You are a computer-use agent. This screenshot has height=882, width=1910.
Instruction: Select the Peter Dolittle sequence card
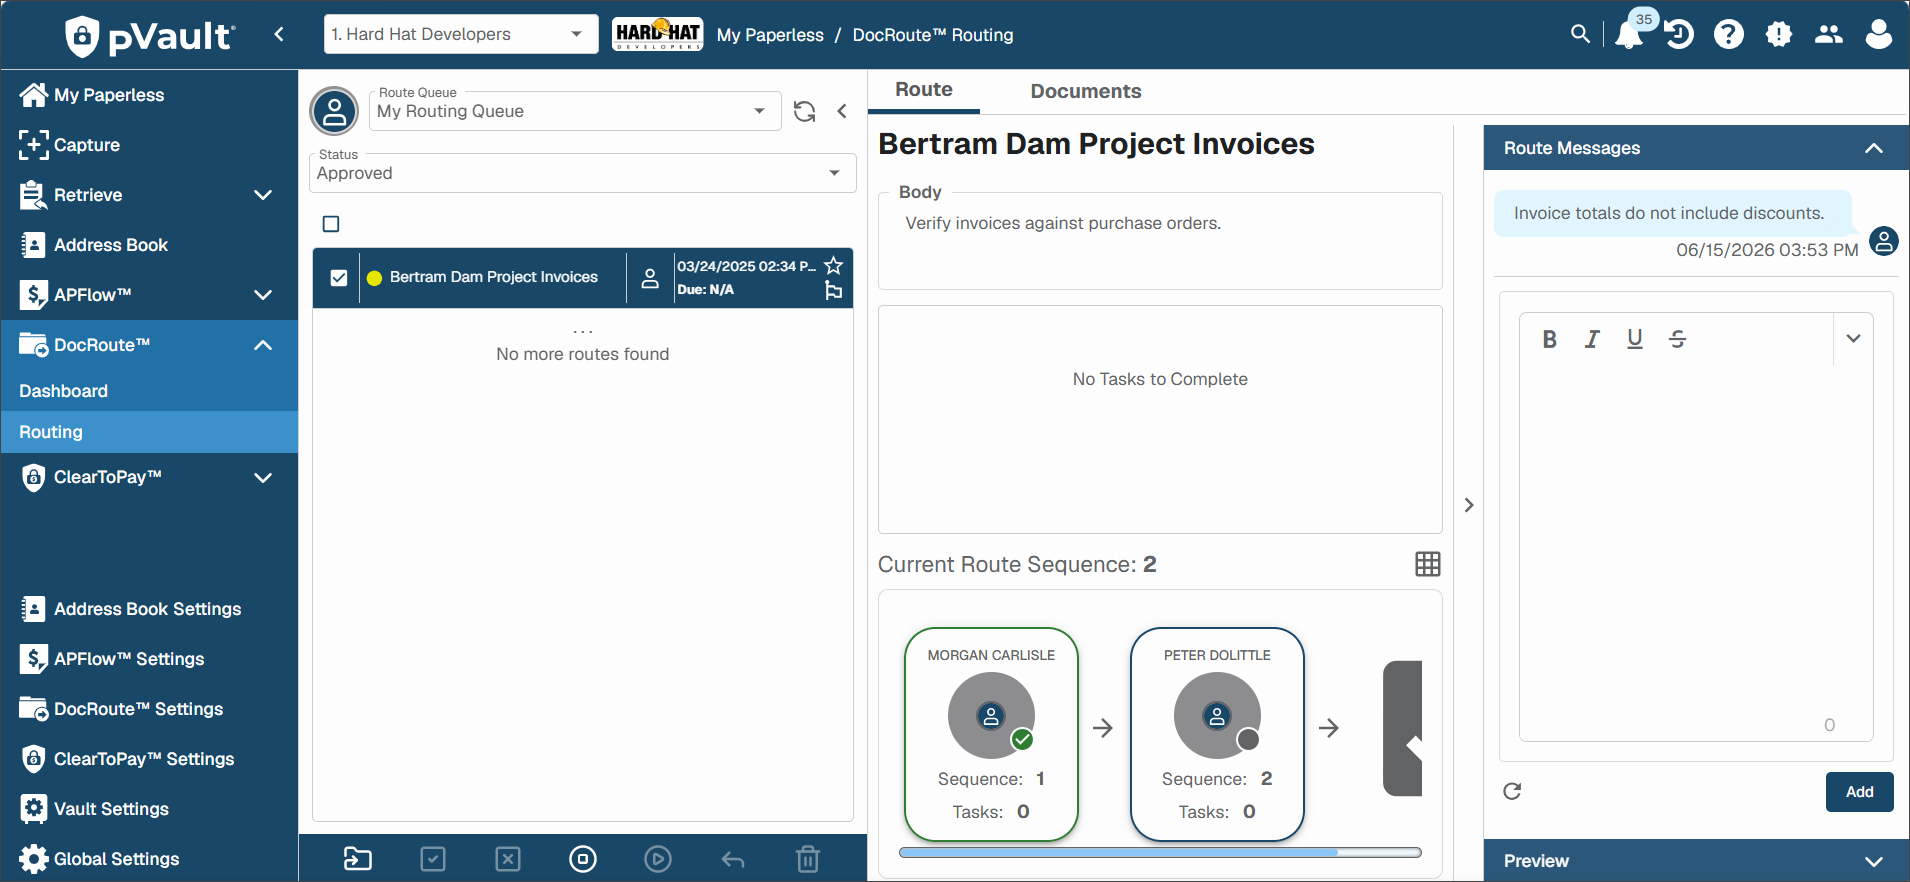(x=1217, y=734)
